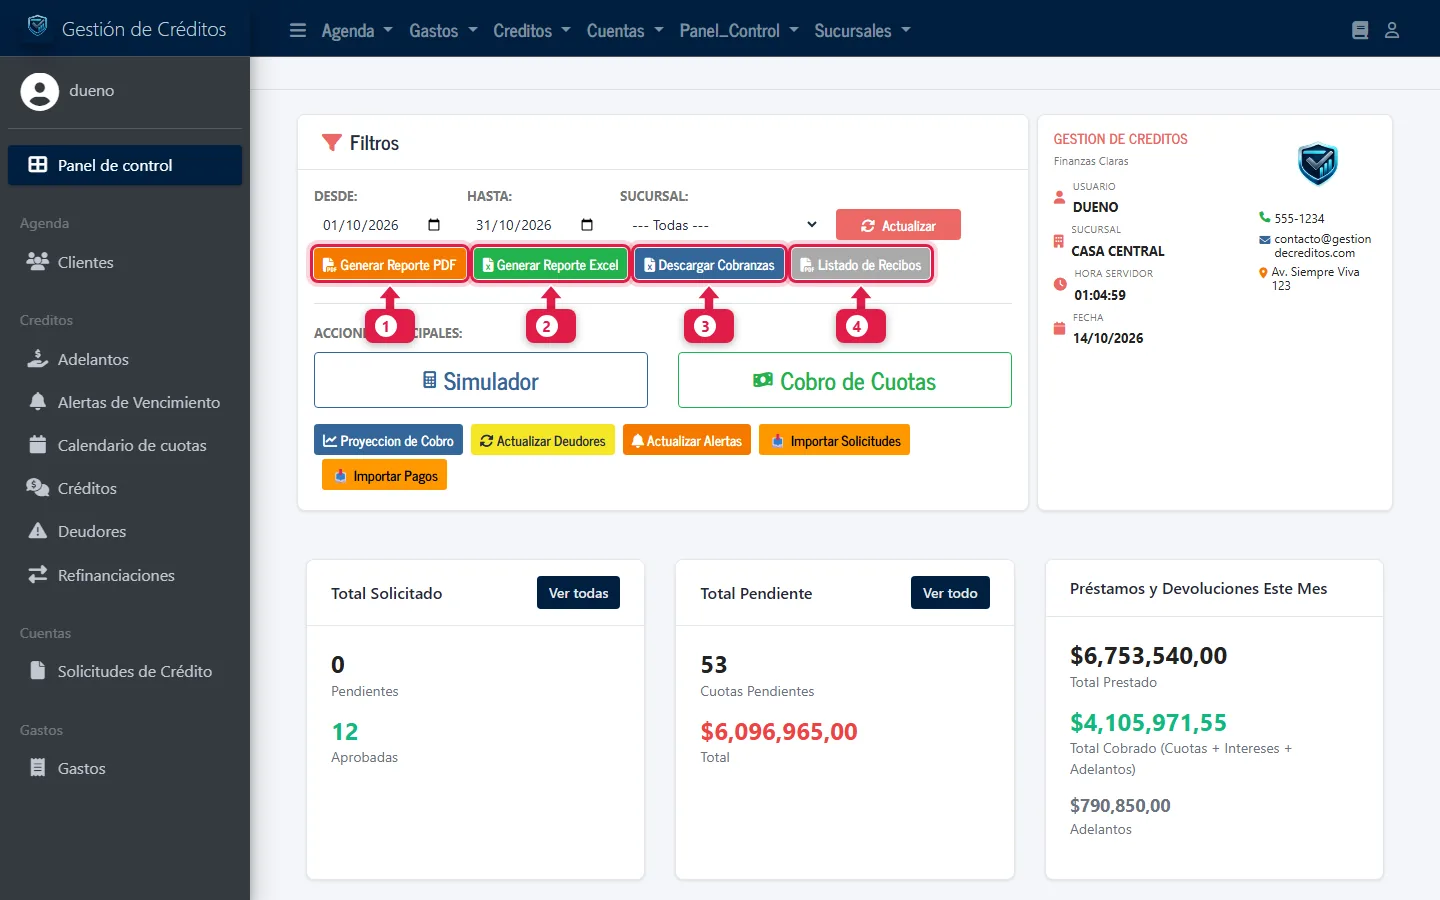Expand the Cuentas dropdown in top navbar
The width and height of the screenshot is (1440, 900).
pyautogui.click(x=625, y=30)
